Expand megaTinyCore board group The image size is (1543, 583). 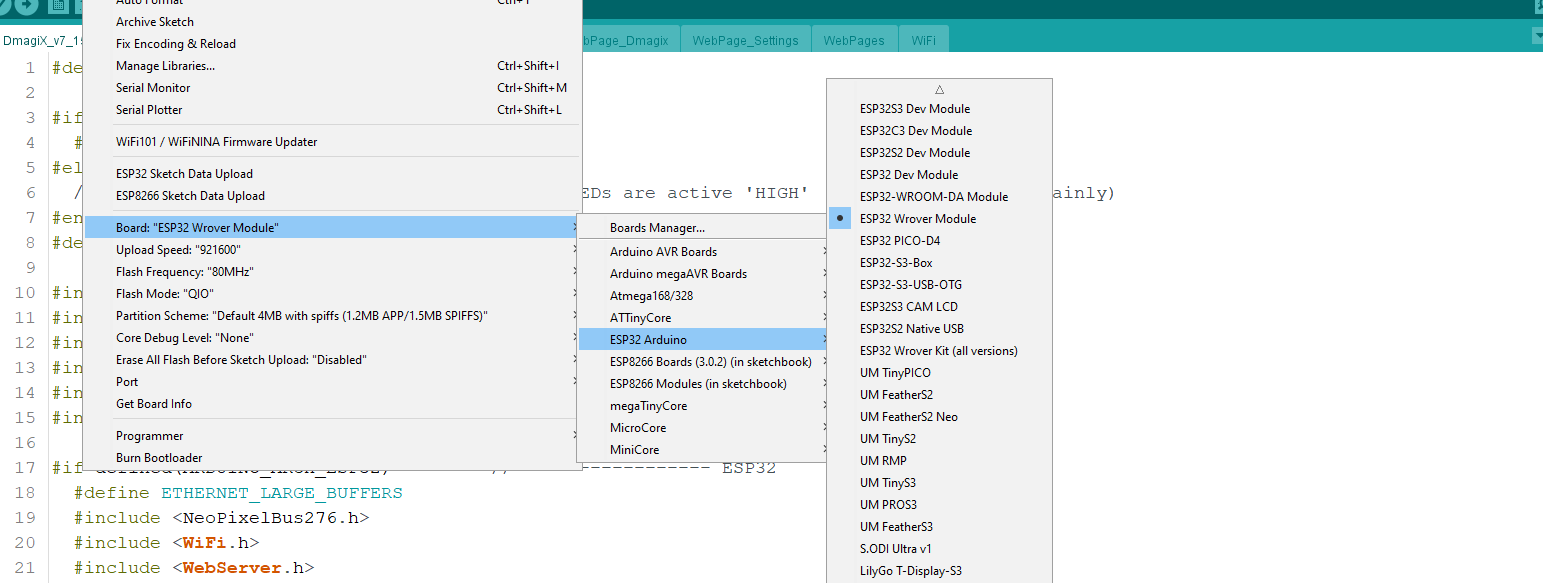(704, 406)
